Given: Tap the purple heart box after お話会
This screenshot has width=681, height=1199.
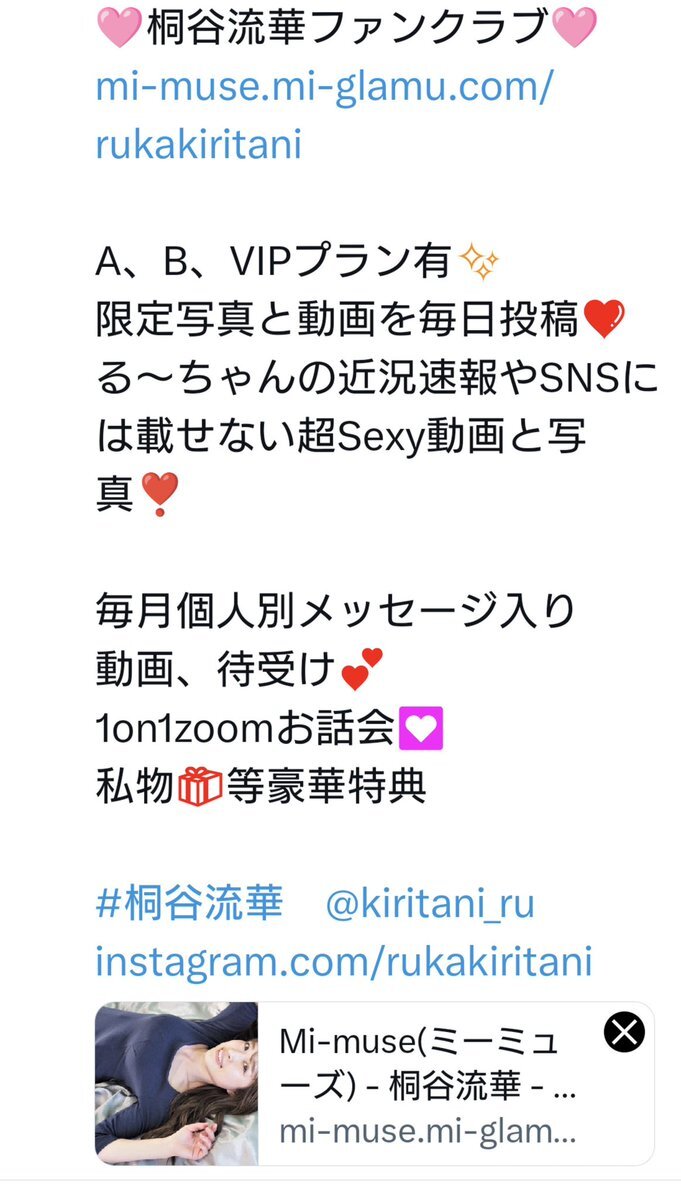Looking at the screenshot, I should tap(422, 728).
